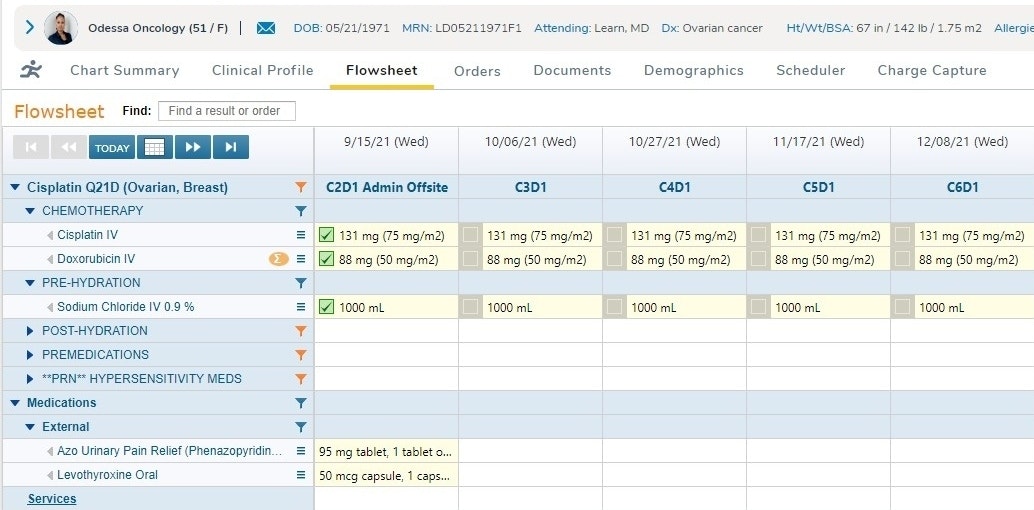Jump to last date with skip-forward button
1034x510 pixels.
pyautogui.click(x=230, y=148)
